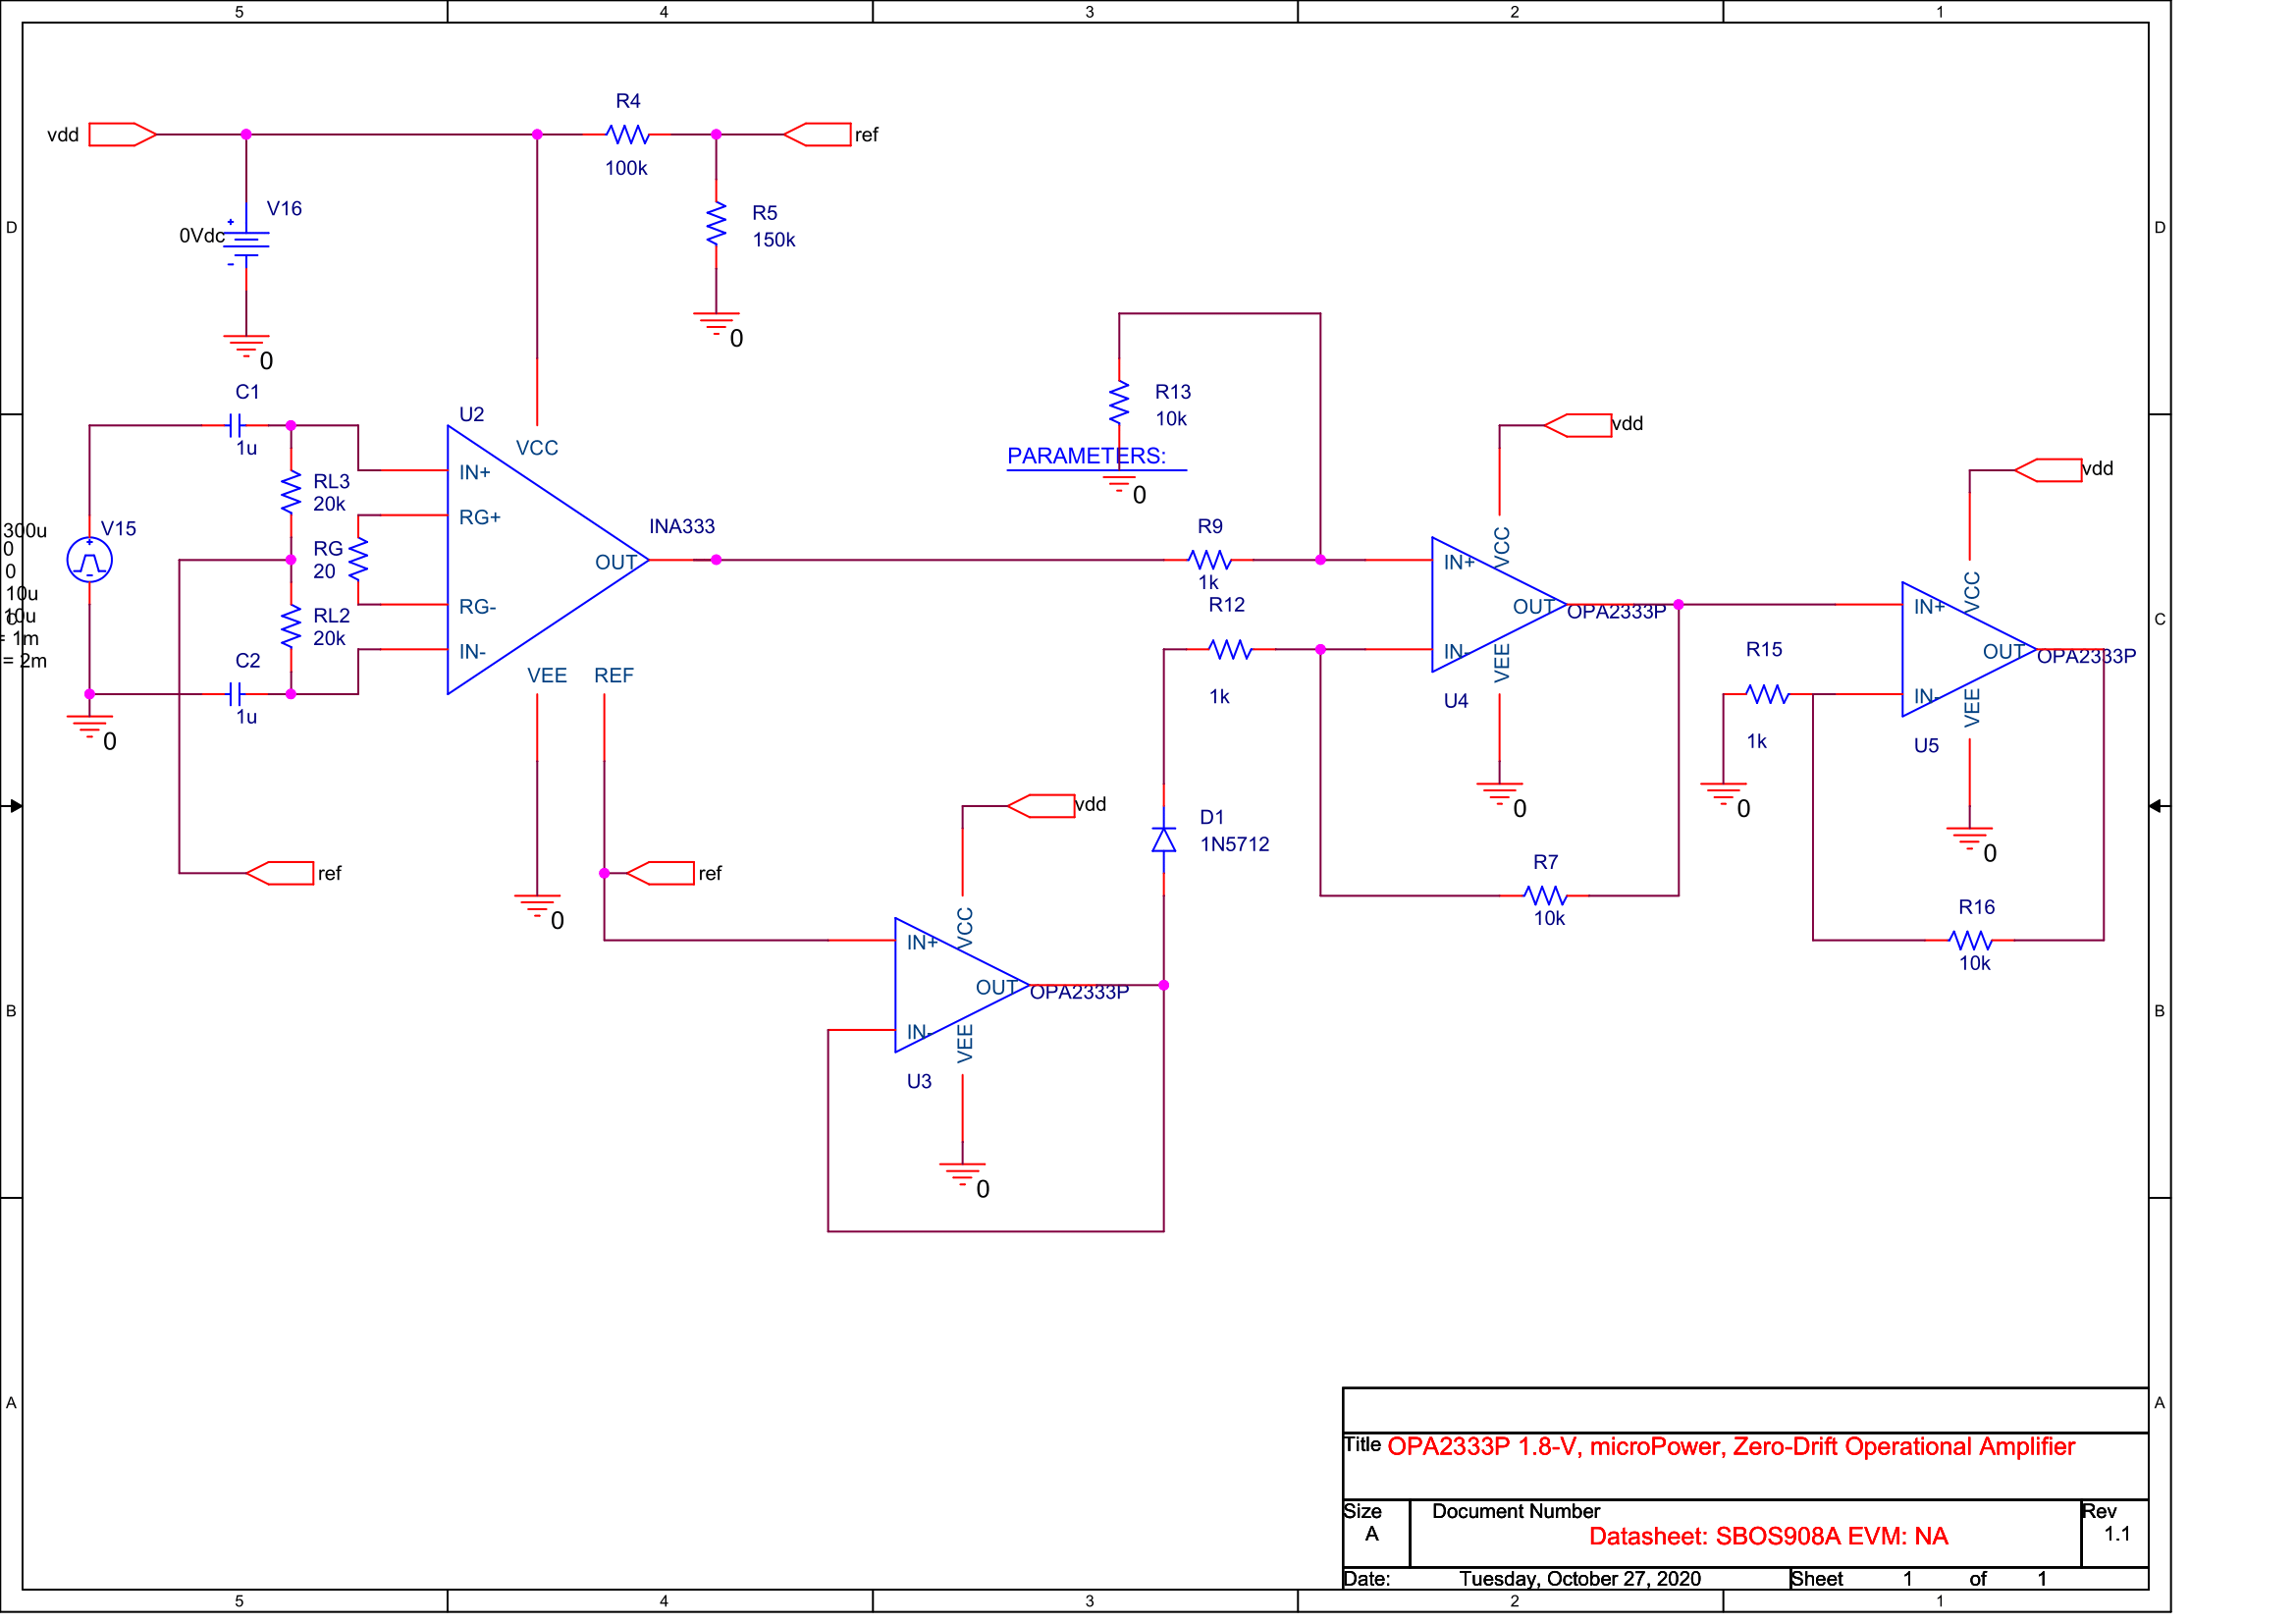This screenshot has width=2296, height=1624.
Task: Click the junction dot at U3 output
Action: [x=1164, y=985]
